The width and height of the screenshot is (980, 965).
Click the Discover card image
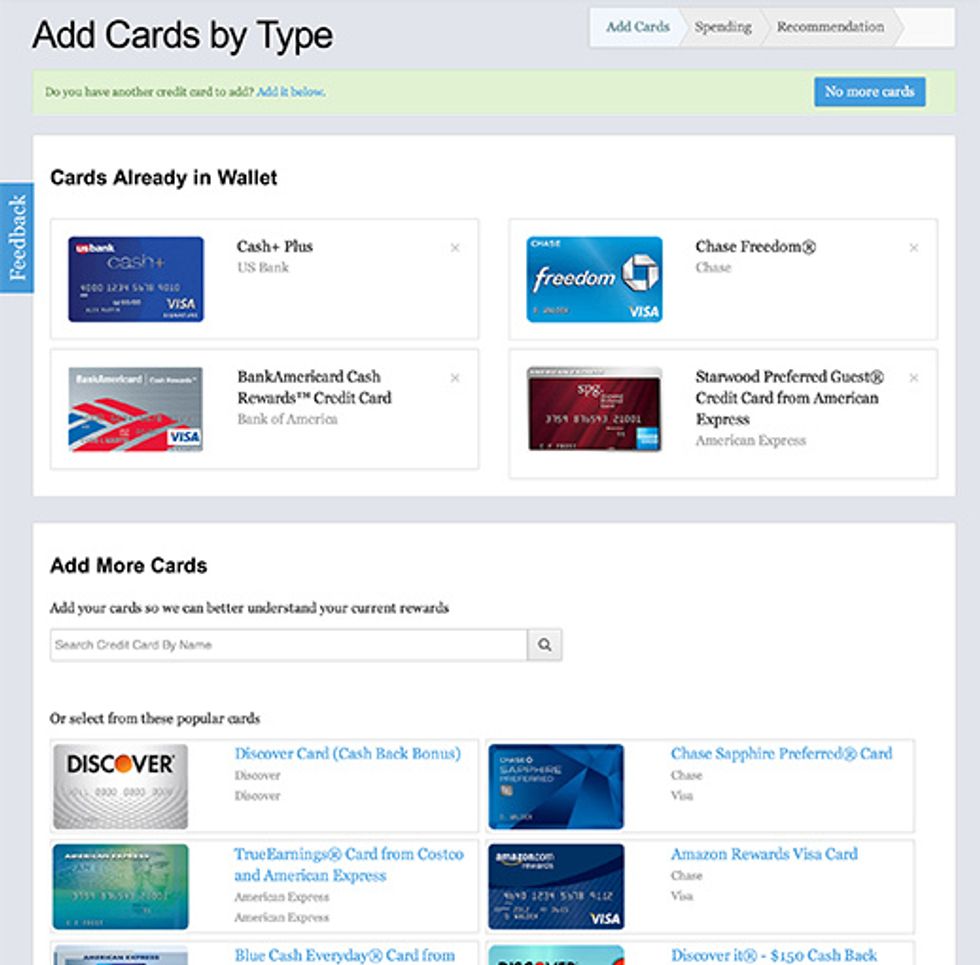[x=121, y=786]
